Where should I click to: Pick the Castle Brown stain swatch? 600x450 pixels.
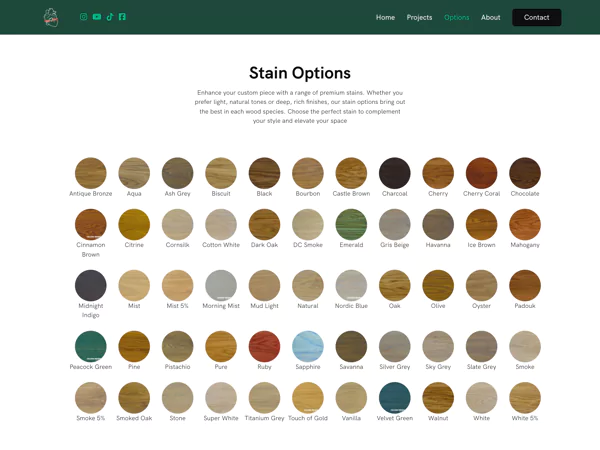(x=351, y=173)
